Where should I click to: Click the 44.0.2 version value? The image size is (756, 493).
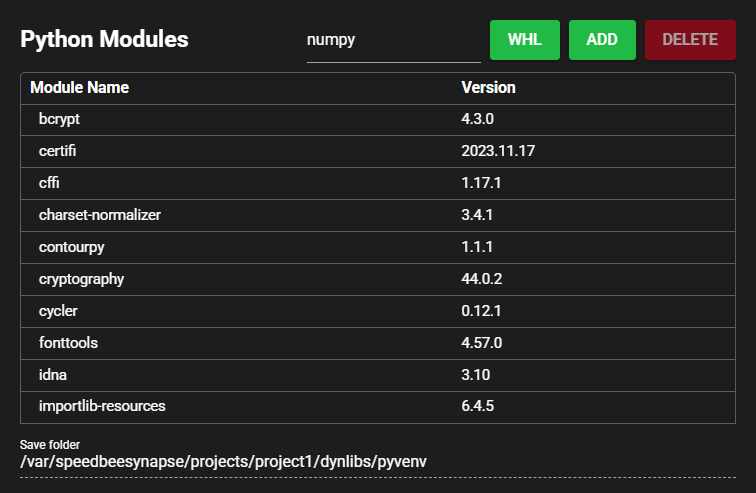pyautogui.click(x=481, y=279)
